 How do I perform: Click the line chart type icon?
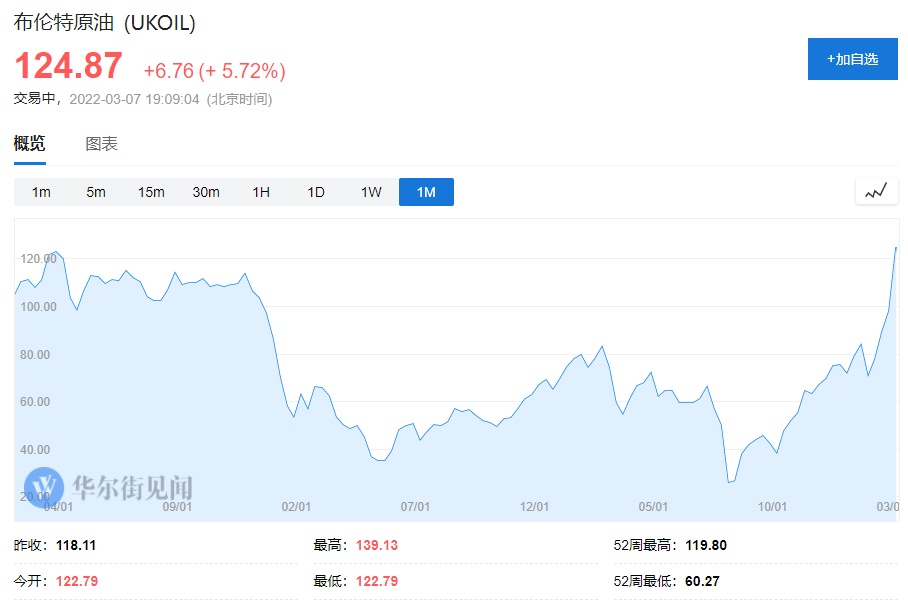click(x=876, y=191)
